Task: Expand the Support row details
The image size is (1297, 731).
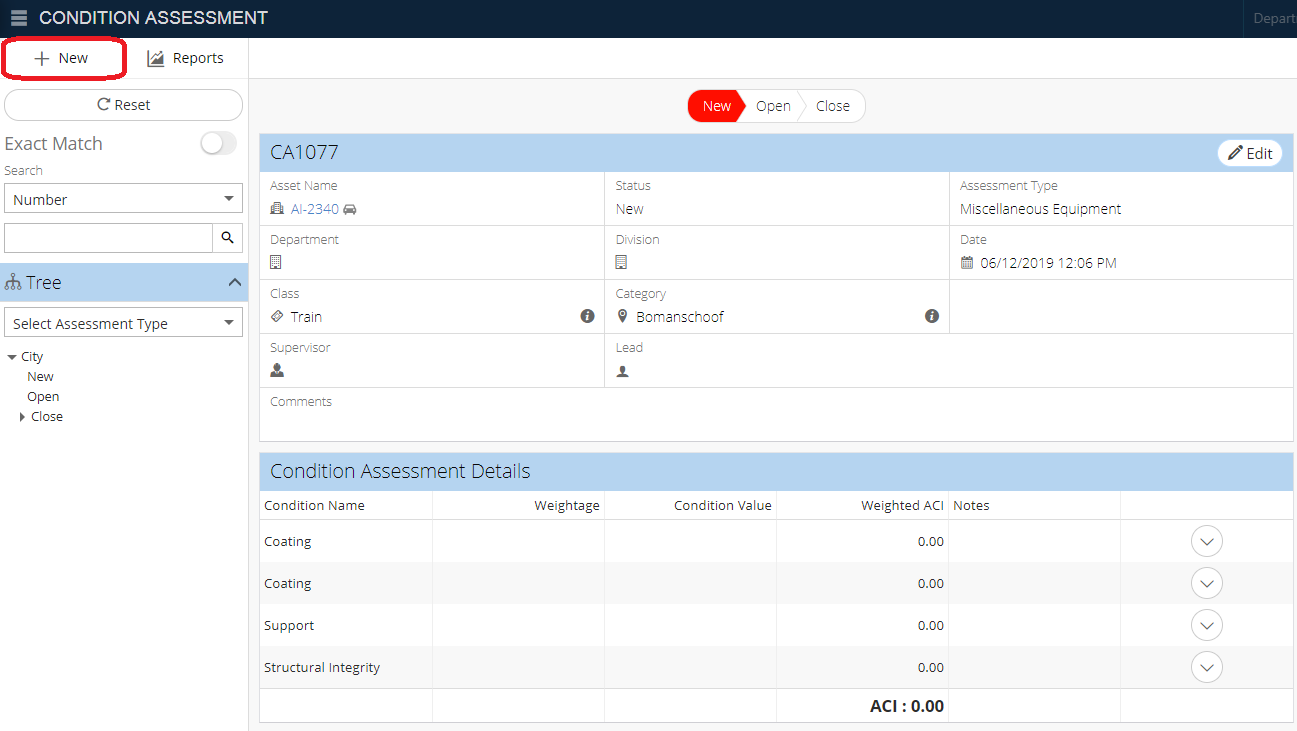Action: 1207,625
